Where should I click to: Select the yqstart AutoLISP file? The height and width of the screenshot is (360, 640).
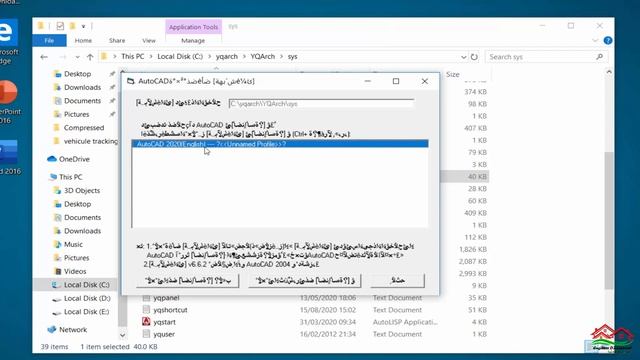pos(164,322)
